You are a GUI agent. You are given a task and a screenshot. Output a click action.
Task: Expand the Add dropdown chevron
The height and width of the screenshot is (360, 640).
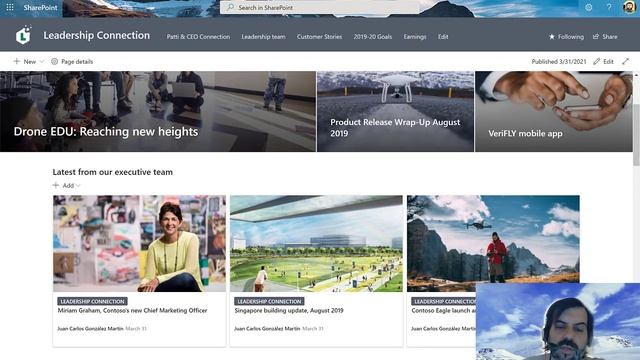pos(78,186)
